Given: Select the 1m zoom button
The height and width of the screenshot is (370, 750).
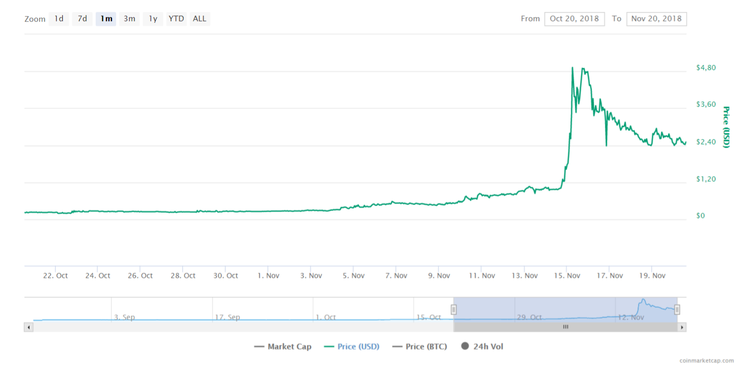Looking at the screenshot, I should (106, 19).
